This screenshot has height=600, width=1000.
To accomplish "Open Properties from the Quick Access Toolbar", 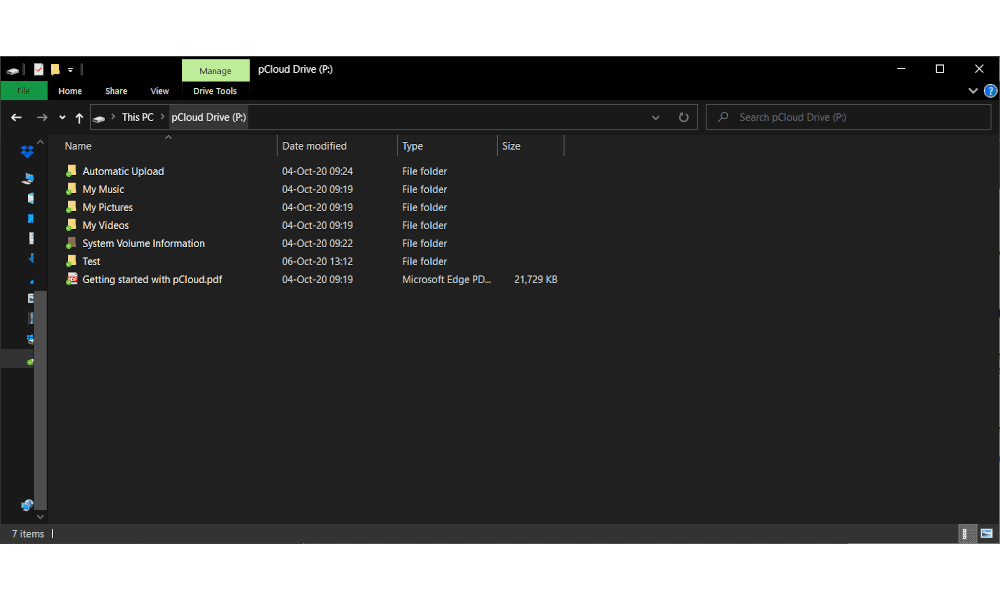I will [x=38, y=70].
